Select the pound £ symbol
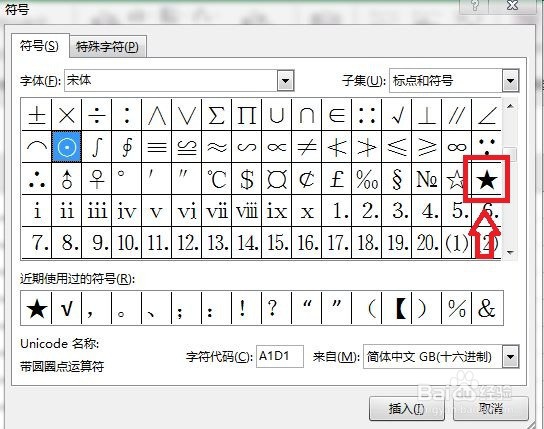 tap(337, 179)
